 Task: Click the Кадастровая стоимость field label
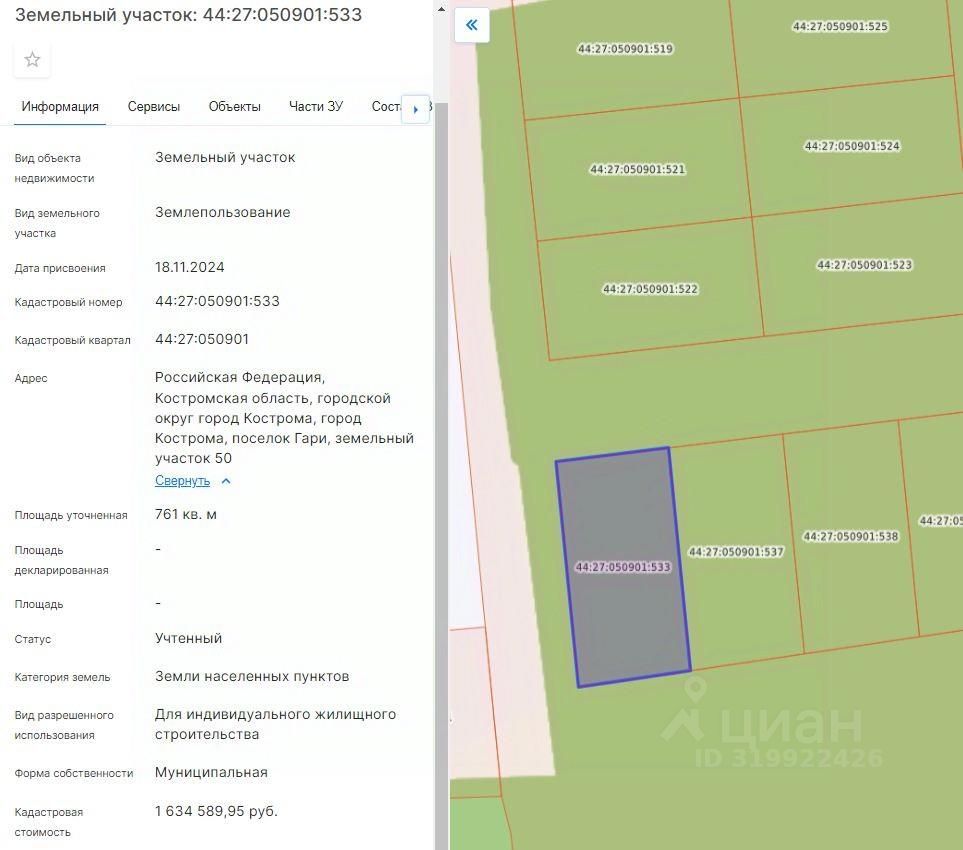(49, 822)
